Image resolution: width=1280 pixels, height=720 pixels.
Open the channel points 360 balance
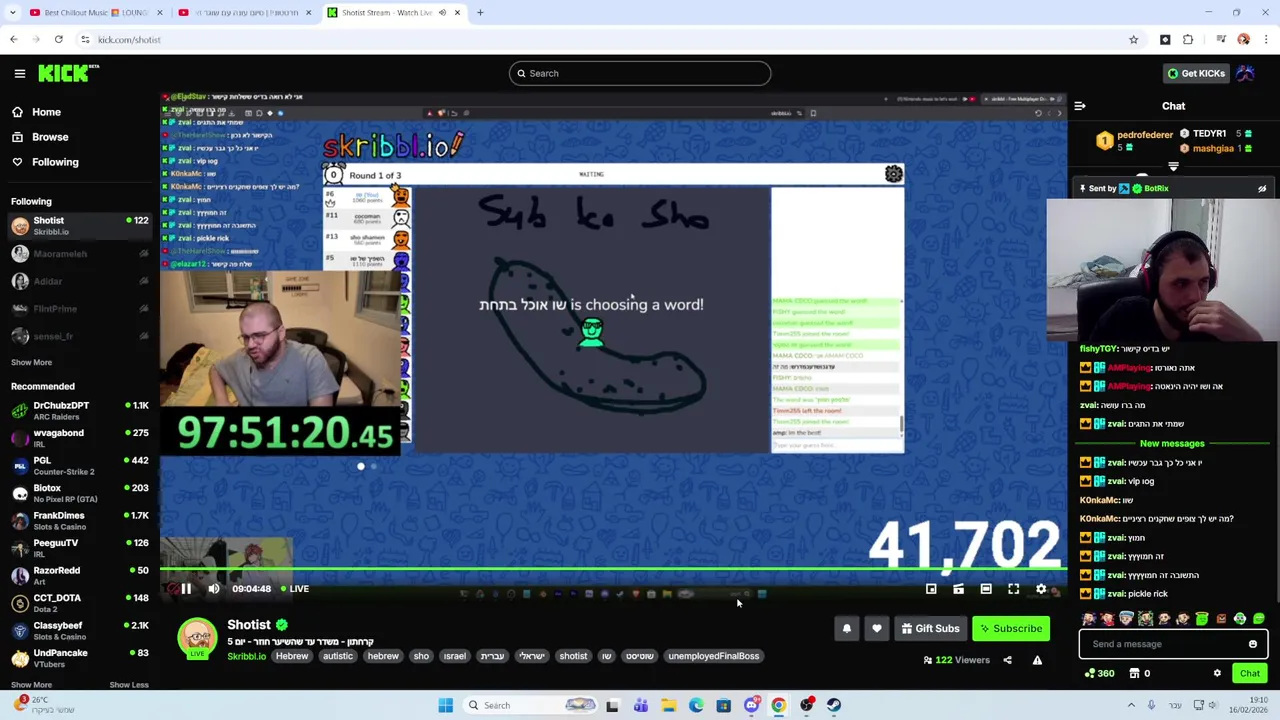[x=1099, y=673]
